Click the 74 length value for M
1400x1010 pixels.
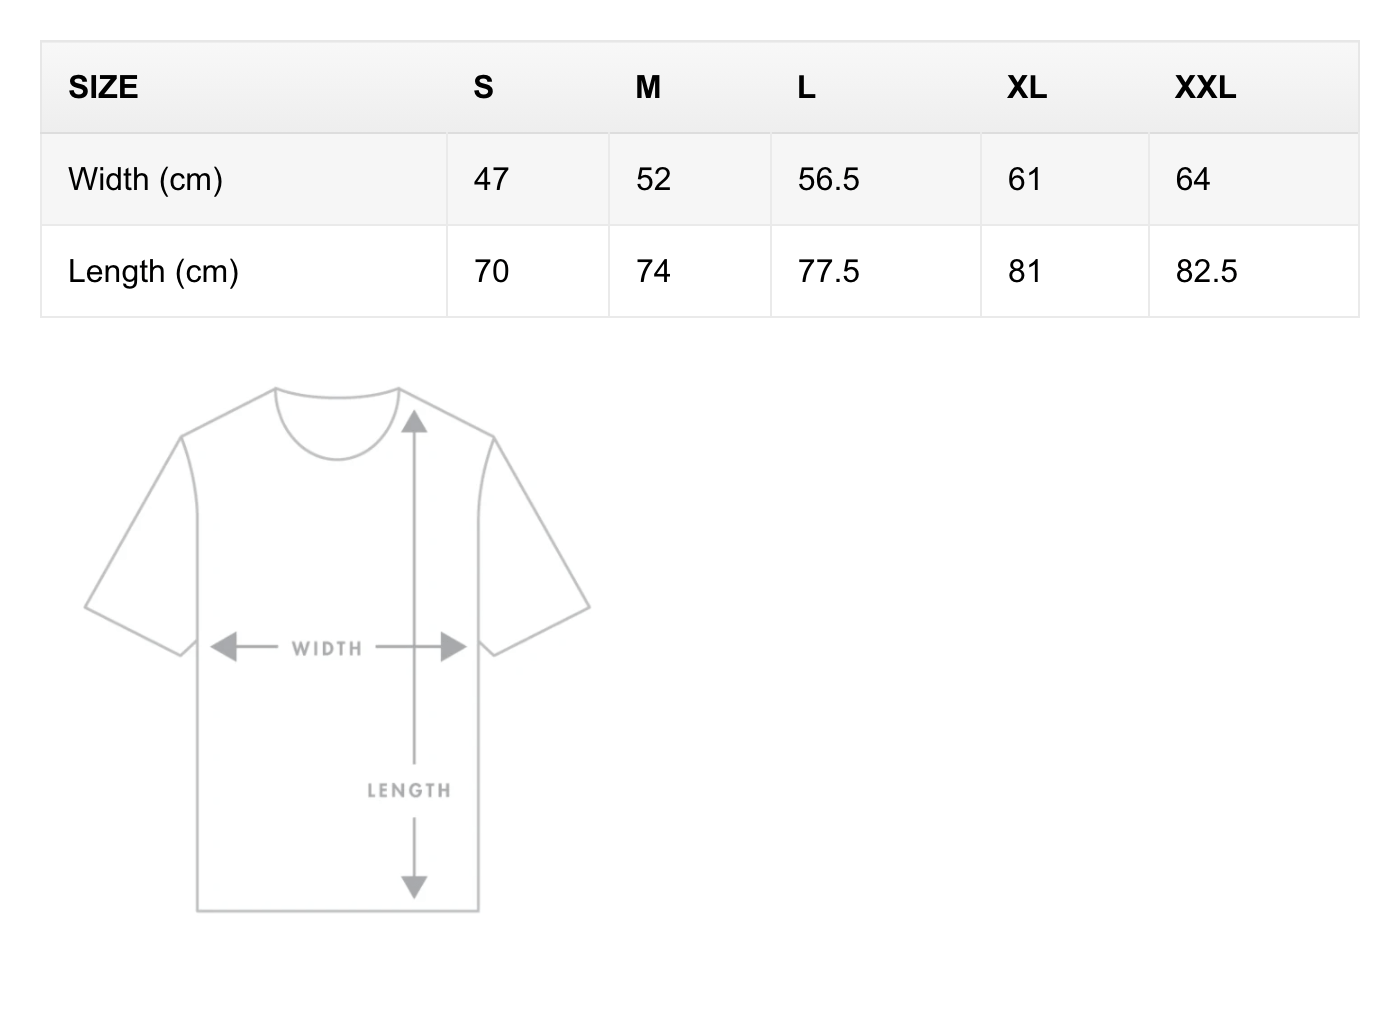653,272
